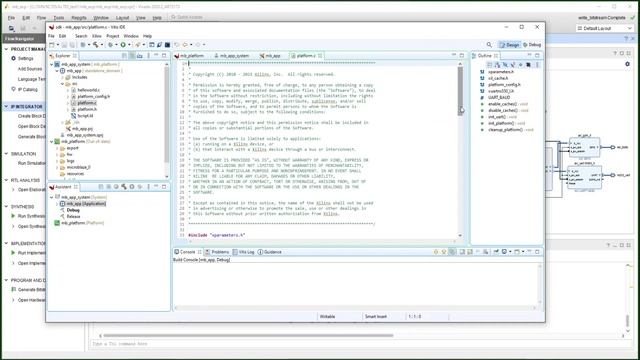Expand mb_app [Application] in Assistant
Image resolution: width=640 pixels, height=360 pixels.
tap(57, 204)
